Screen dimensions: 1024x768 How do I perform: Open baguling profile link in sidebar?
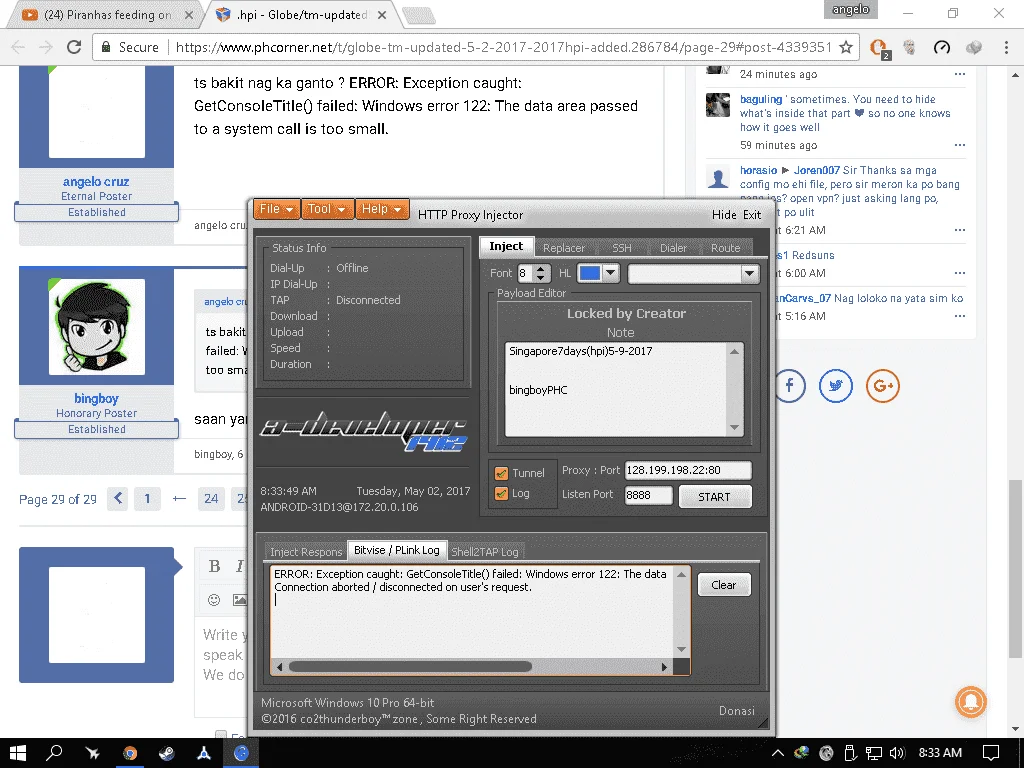[x=761, y=99]
